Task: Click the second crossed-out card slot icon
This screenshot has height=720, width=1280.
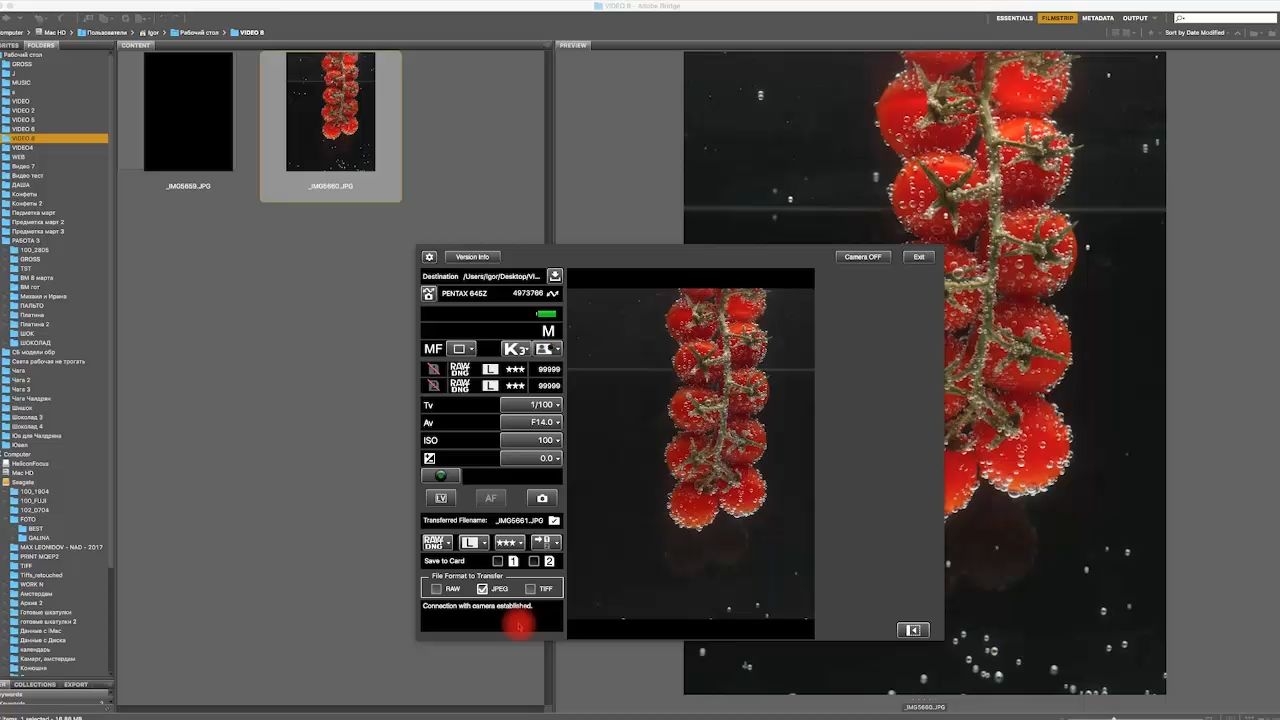Action: click(433, 385)
